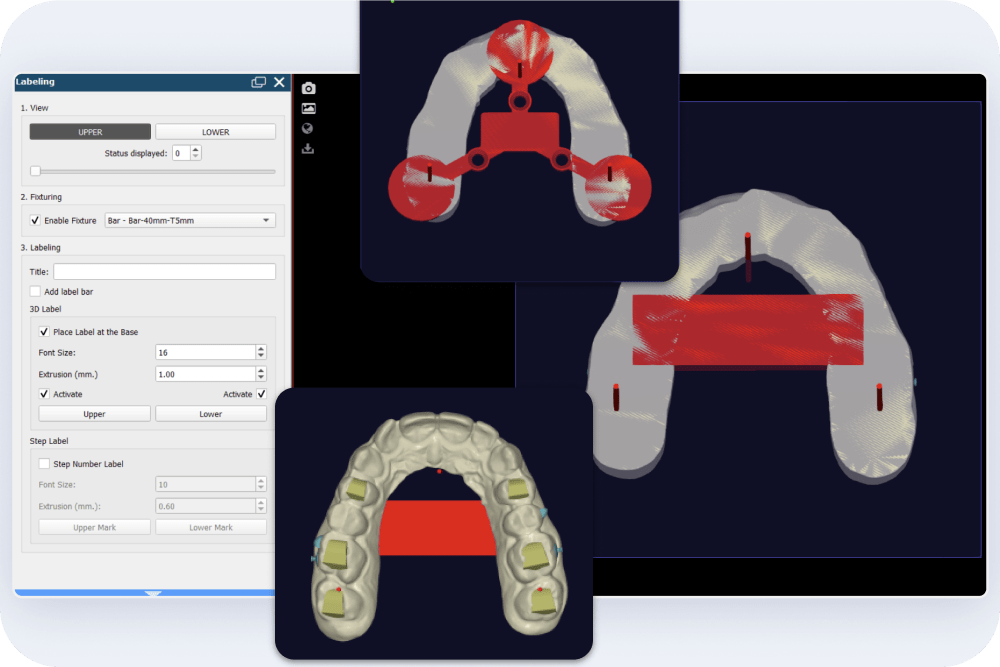The width and height of the screenshot is (1000, 667).
Task: Close the Labeling panel
Action: tap(279, 82)
